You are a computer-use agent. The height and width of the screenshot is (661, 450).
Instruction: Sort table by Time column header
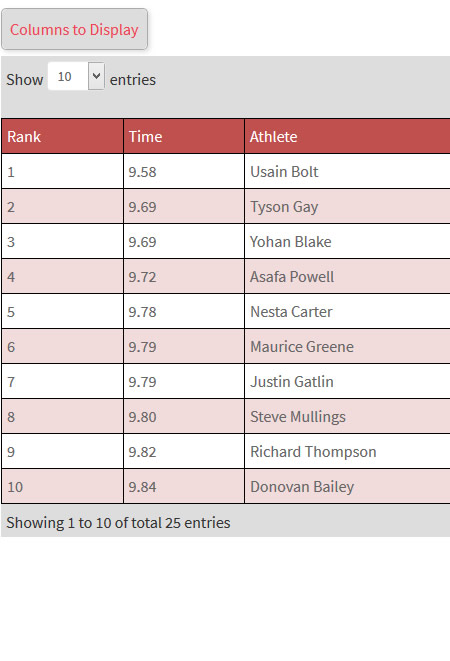184,136
